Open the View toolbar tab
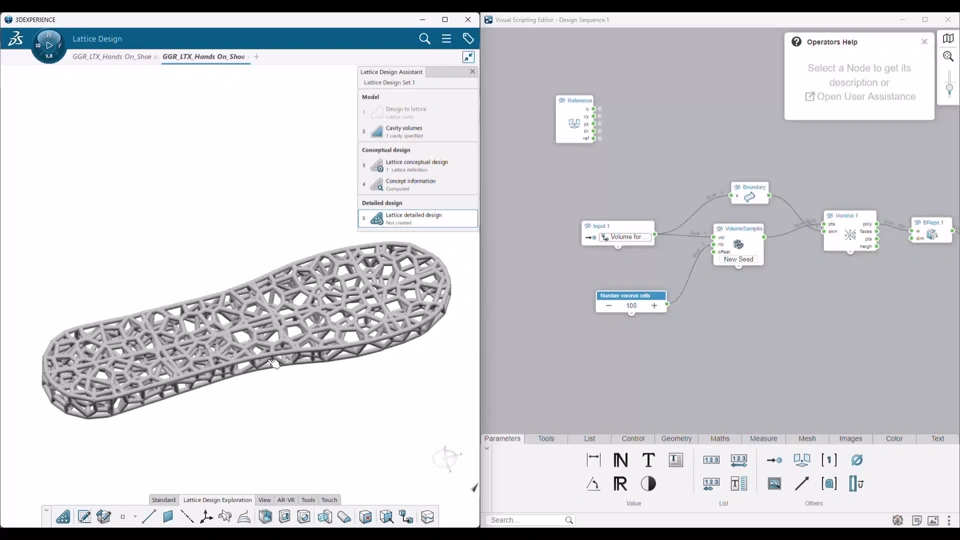 click(264, 500)
